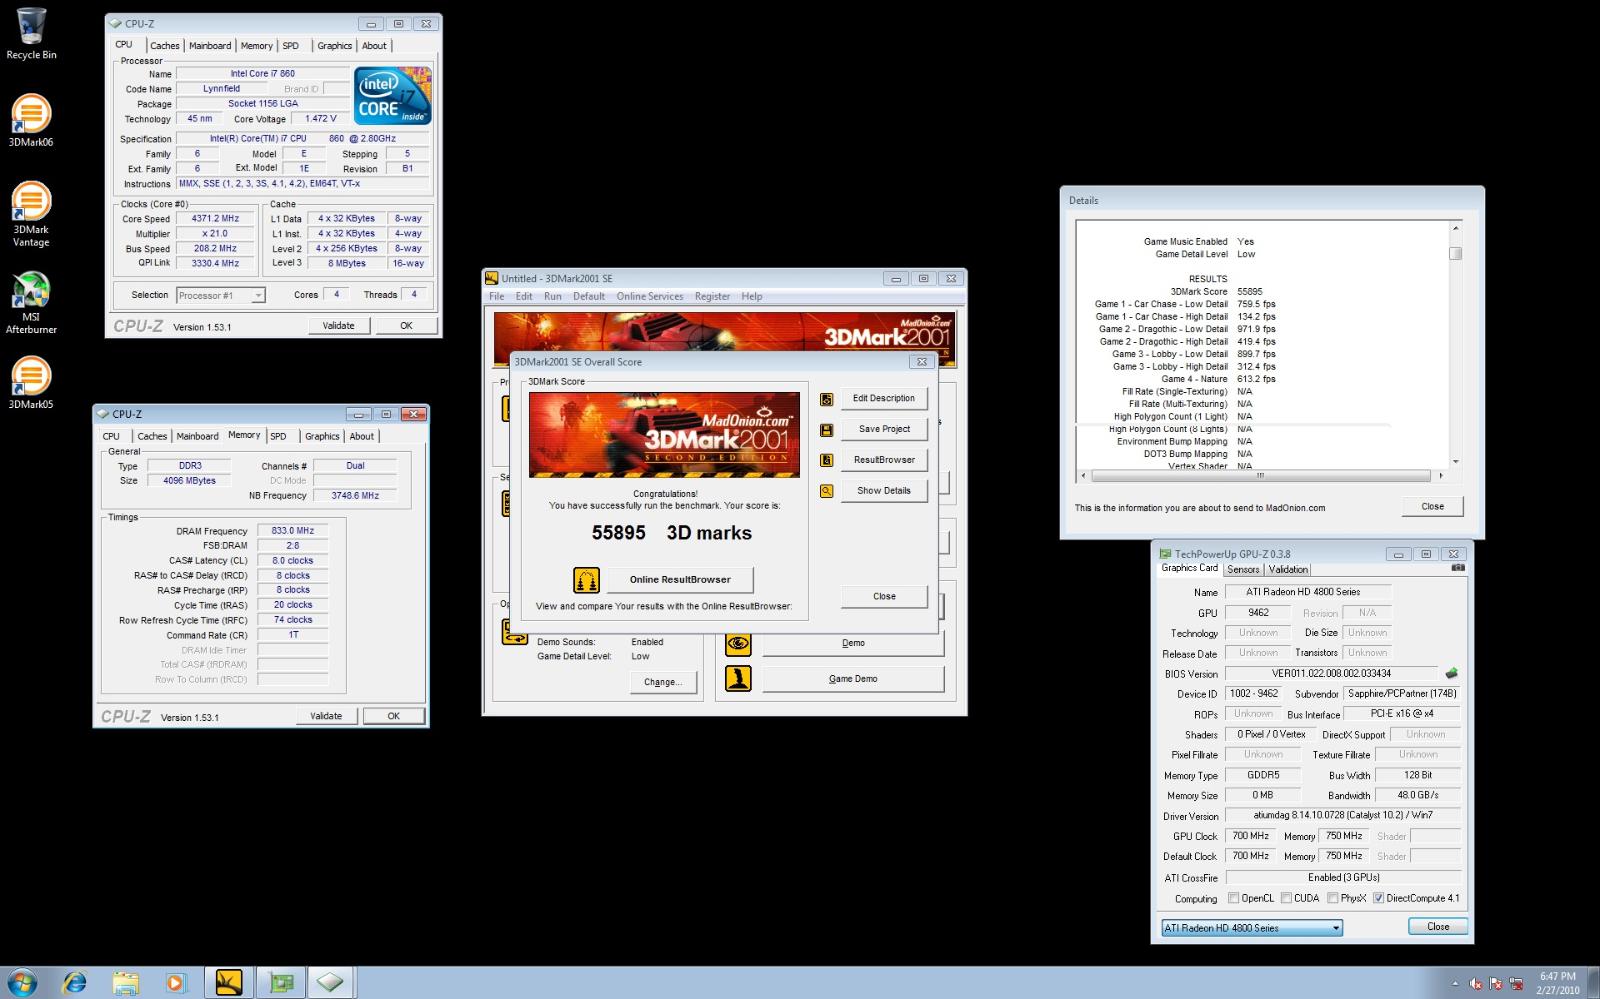Click the GPU-Z BIOS save chip icon
The image size is (1600, 999).
click(1451, 673)
